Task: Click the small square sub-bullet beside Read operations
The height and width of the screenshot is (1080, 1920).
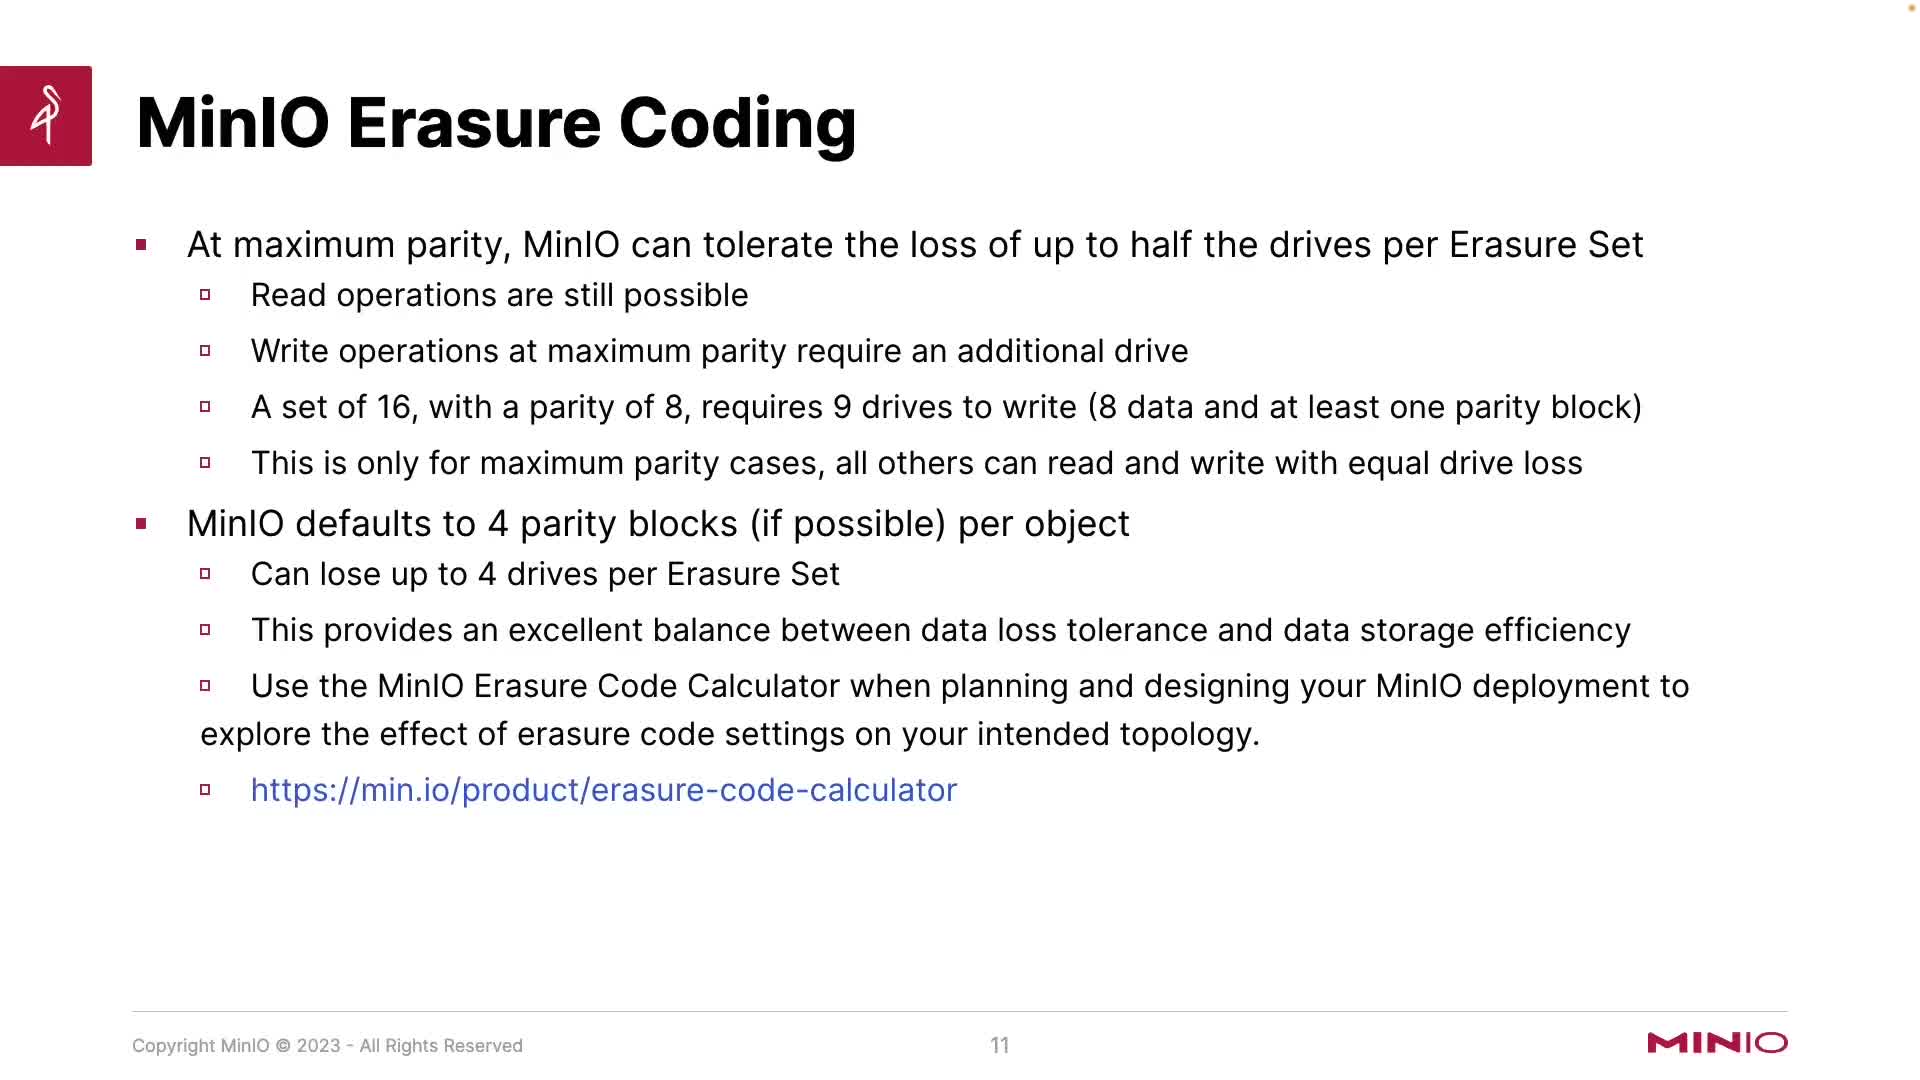Action: tap(210, 293)
